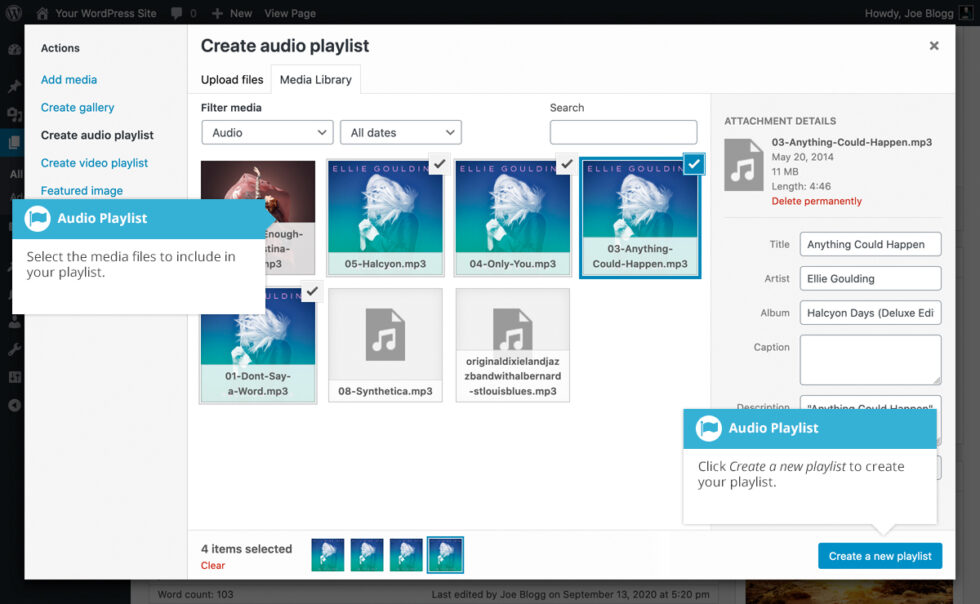The image size is (980, 604).
Task: Deselect 01-Dont-Say-a-Word.mp3 via its checkmark
Action: pyautogui.click(x=311, y=292)
